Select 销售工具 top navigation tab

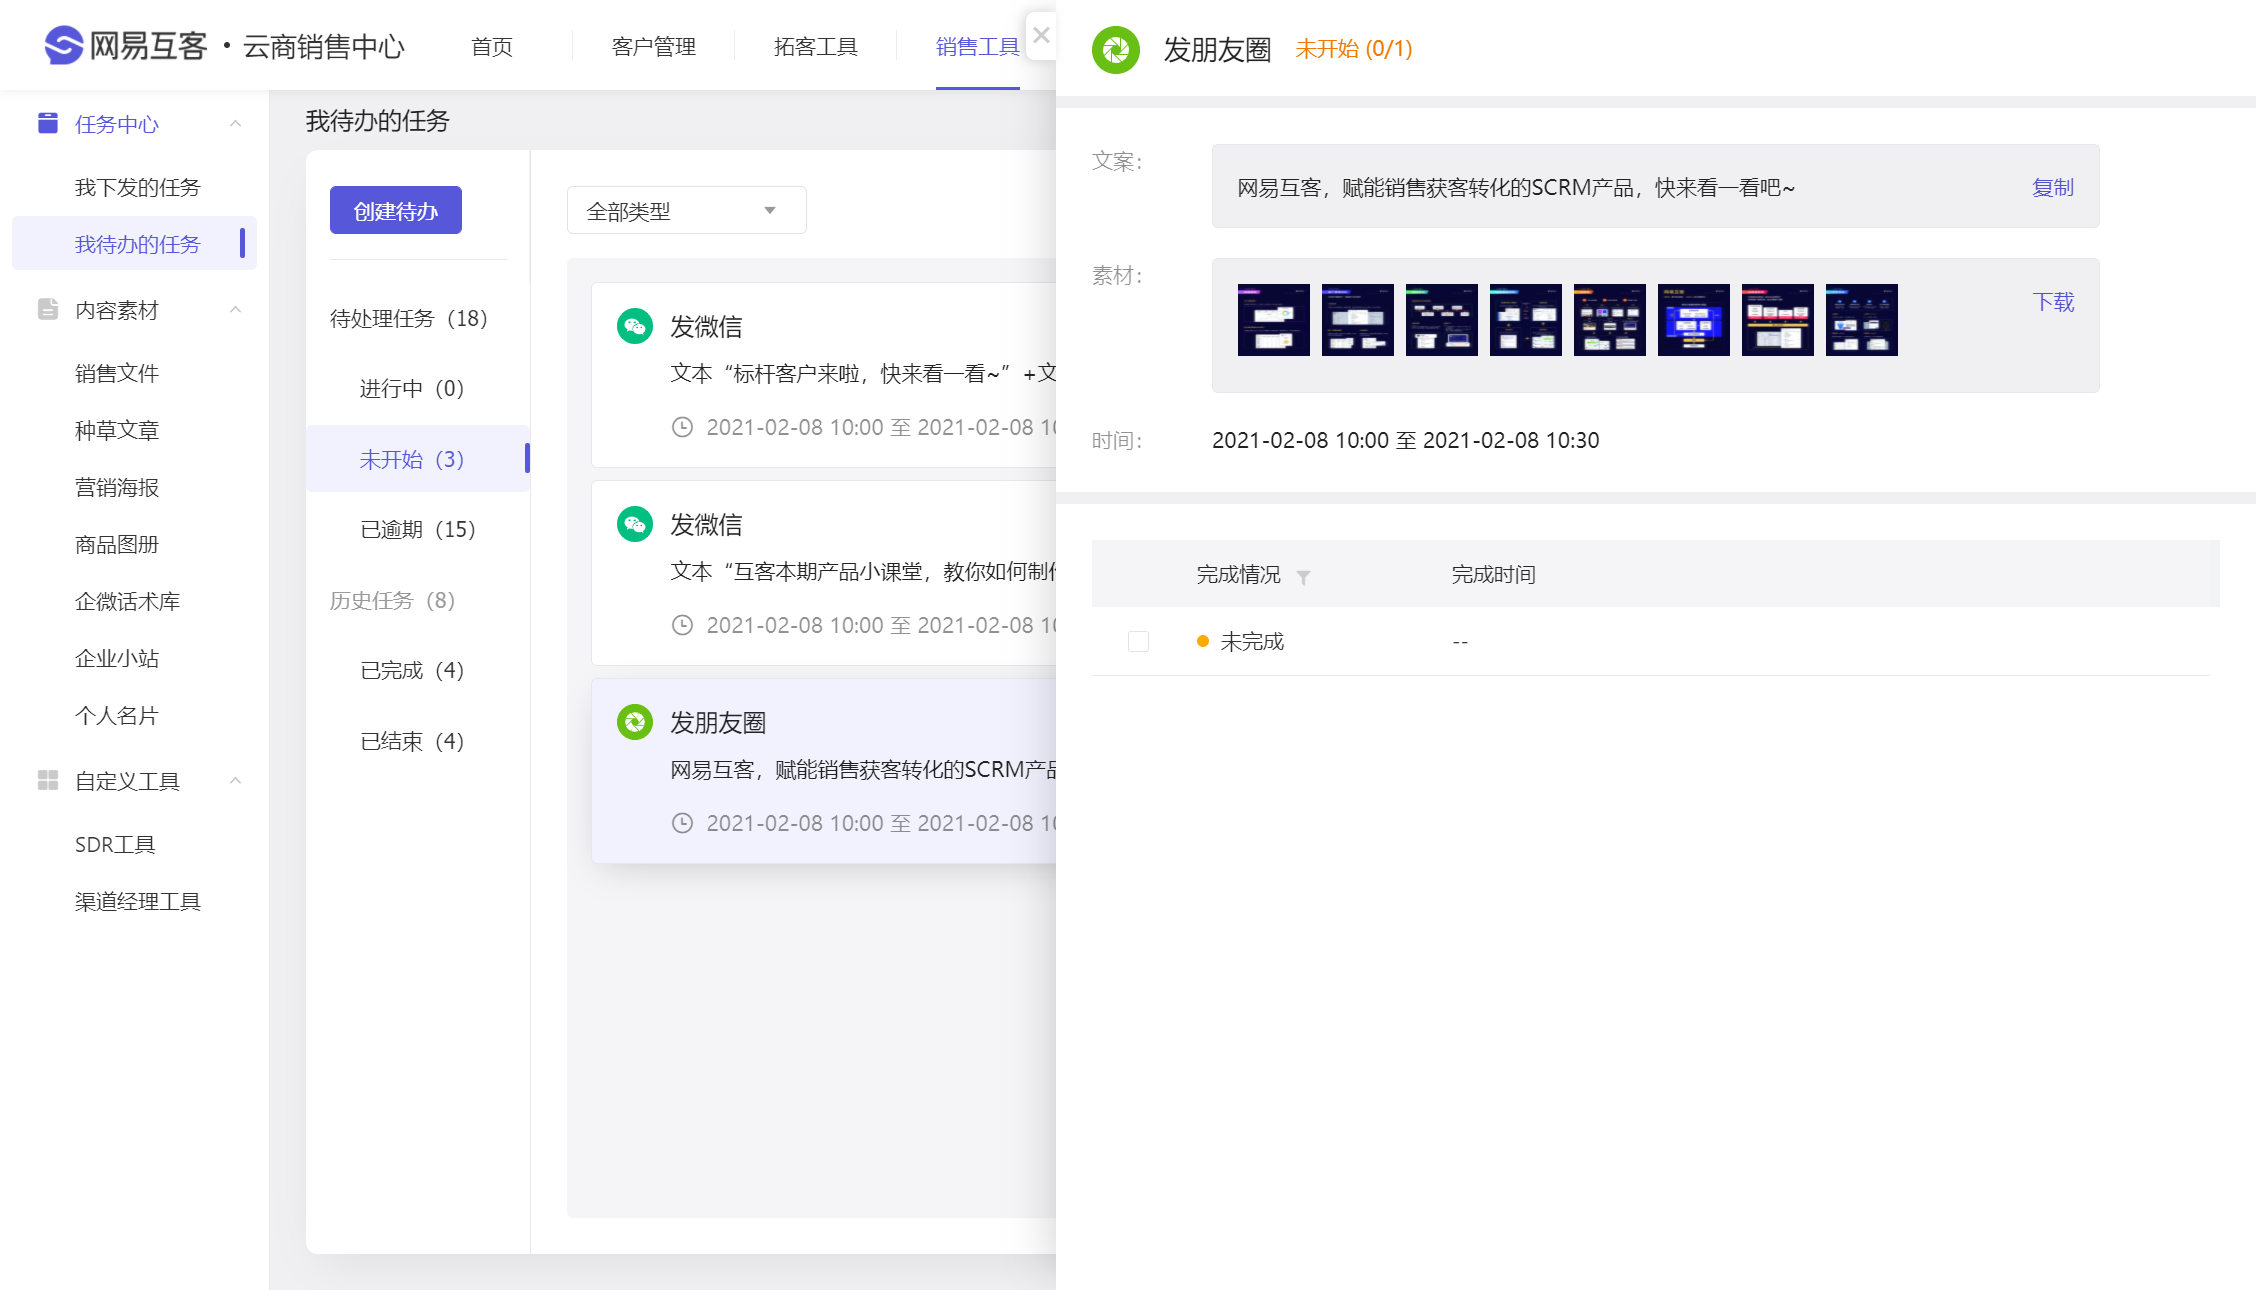pos(977,46)
